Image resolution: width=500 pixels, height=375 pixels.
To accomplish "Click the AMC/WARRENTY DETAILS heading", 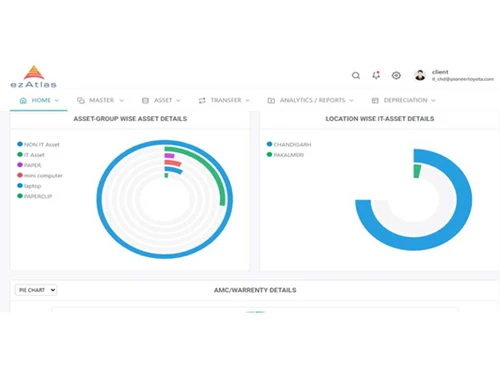I will [255, 290].
